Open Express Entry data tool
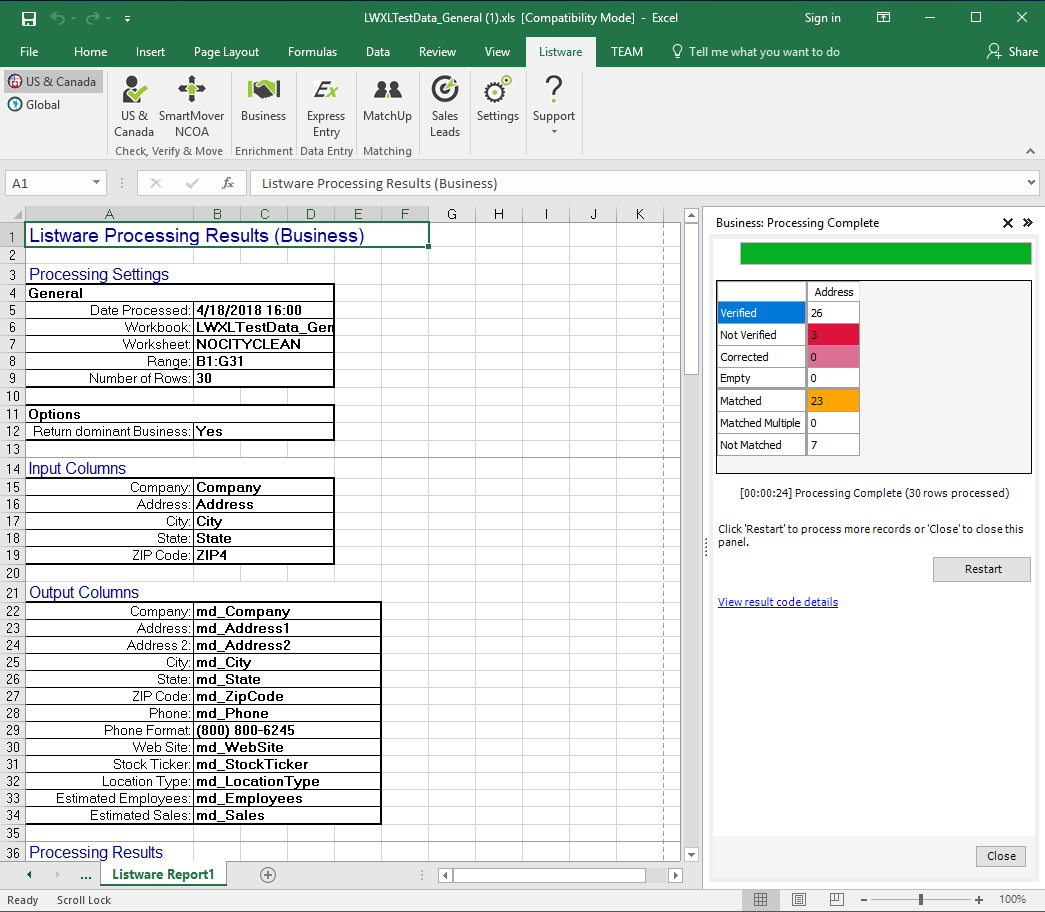 pos(326,108)
